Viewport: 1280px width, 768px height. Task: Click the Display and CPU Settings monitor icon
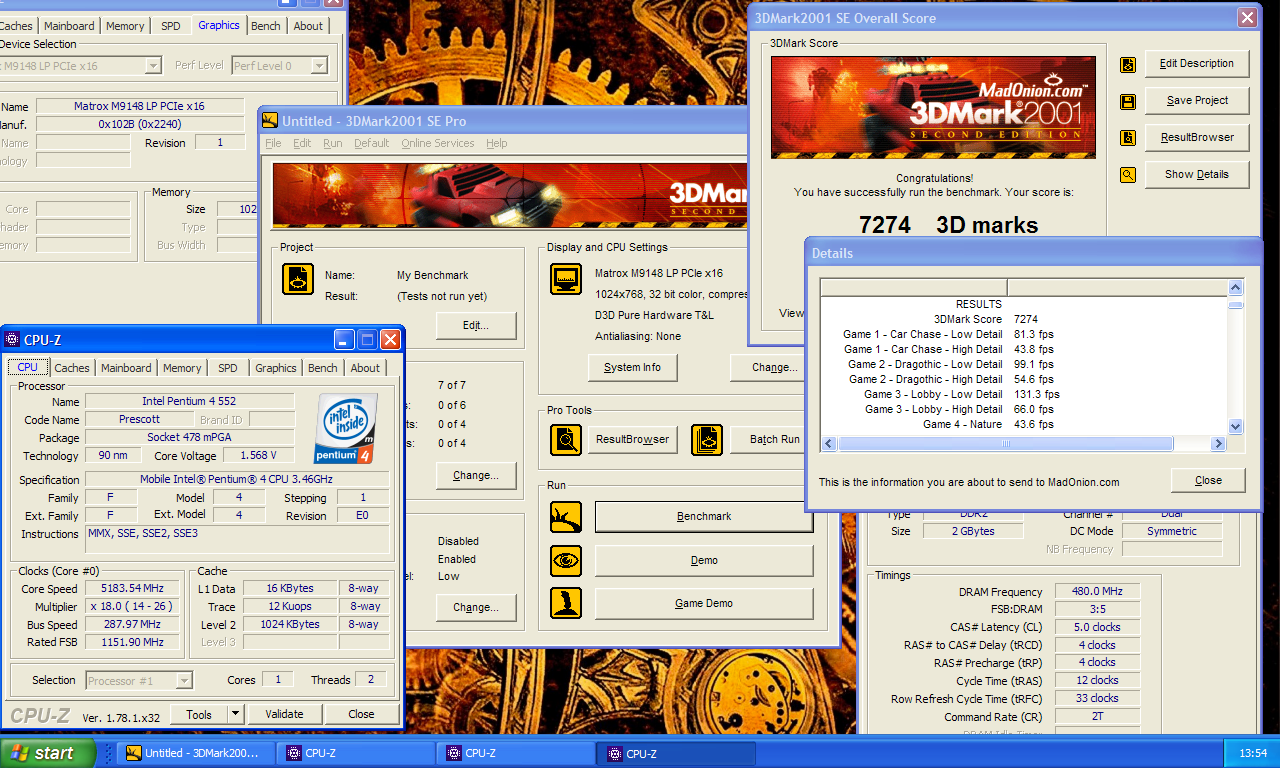point(566,279)
